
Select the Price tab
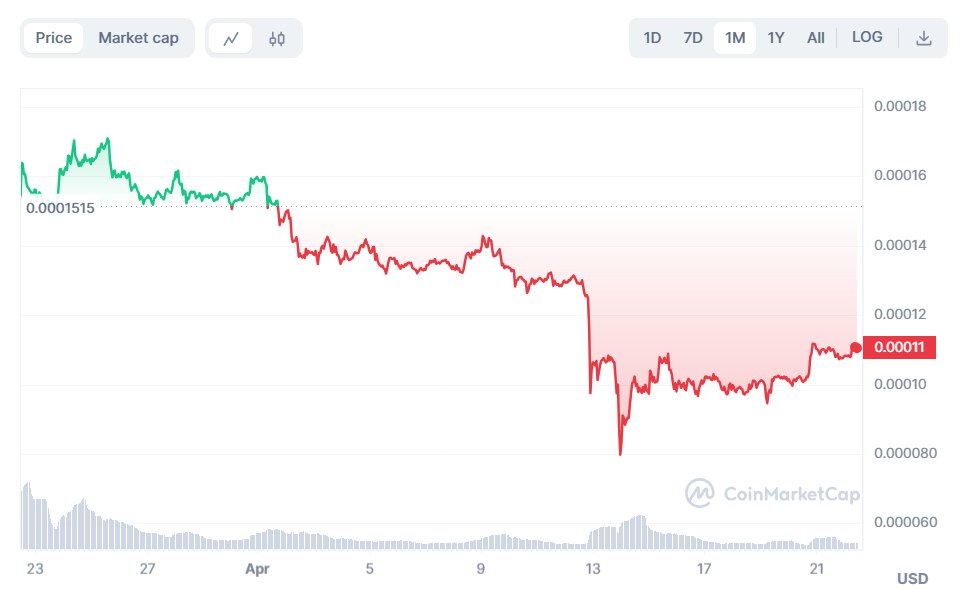[54, 38]
